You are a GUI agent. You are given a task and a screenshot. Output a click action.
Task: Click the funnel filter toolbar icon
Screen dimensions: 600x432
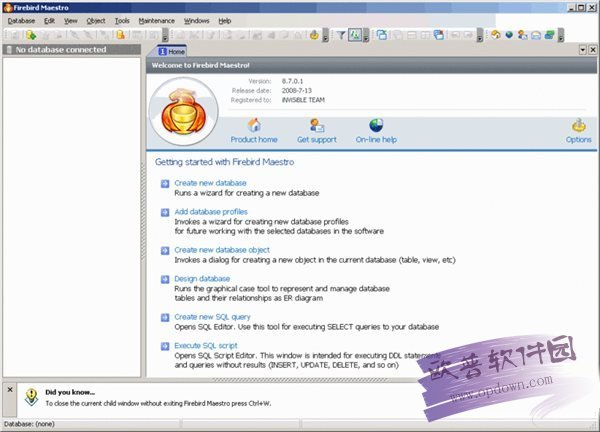pyautogui.click(x=341, y=36)
